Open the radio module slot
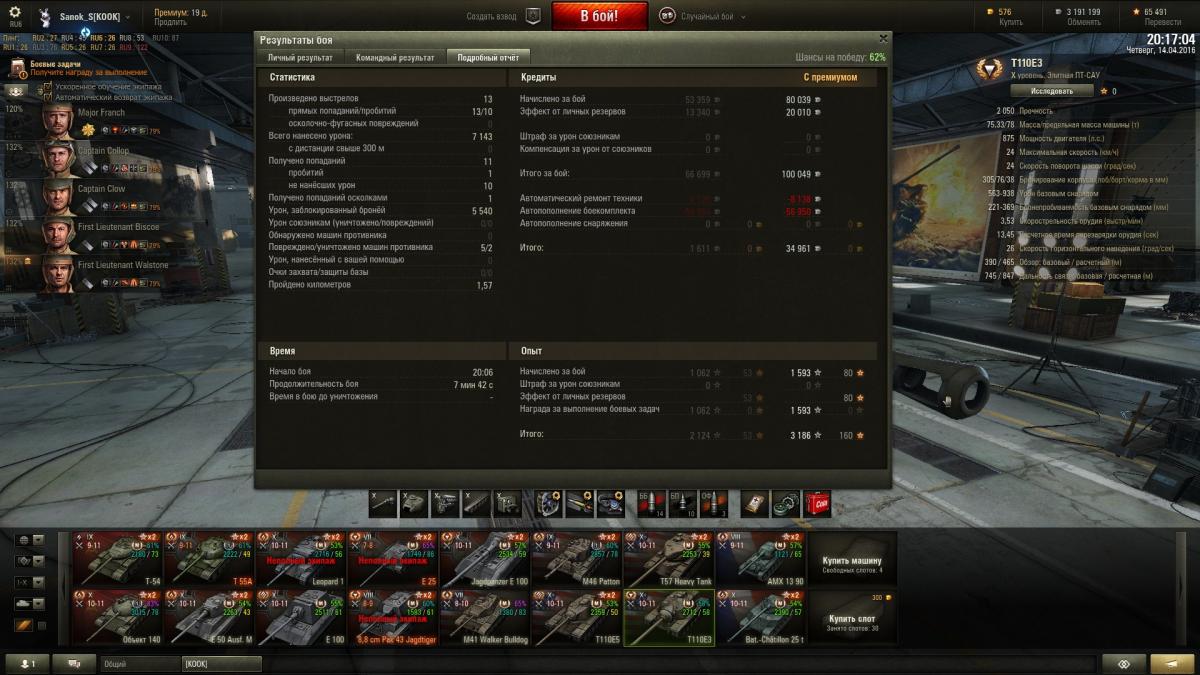Image resolution: width=1200 pixels, height=675 pixels. (x=508, y=503)
